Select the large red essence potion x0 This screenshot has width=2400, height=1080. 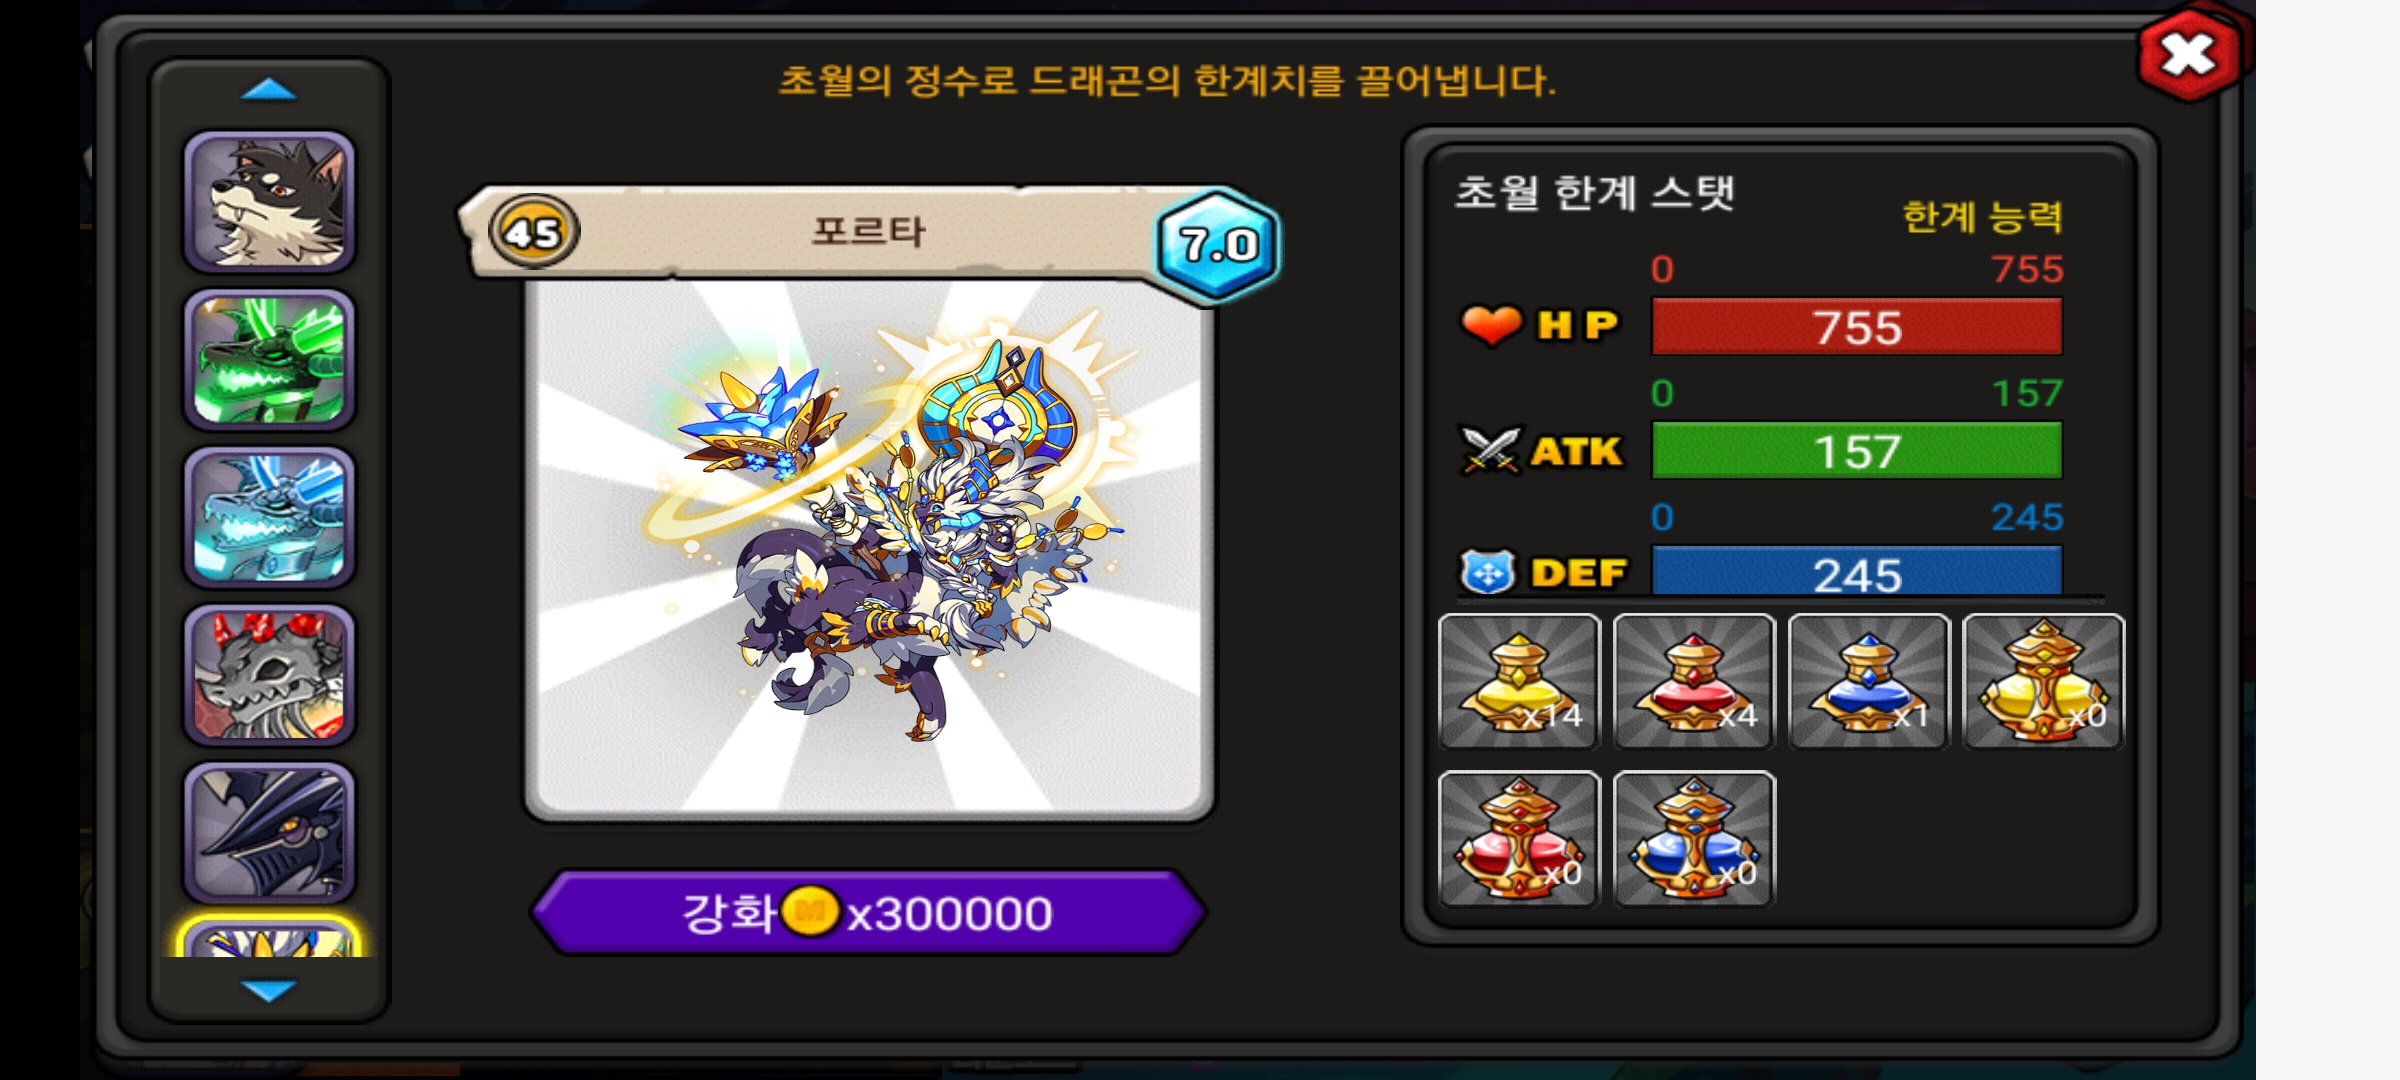[x=1519, y=839]
